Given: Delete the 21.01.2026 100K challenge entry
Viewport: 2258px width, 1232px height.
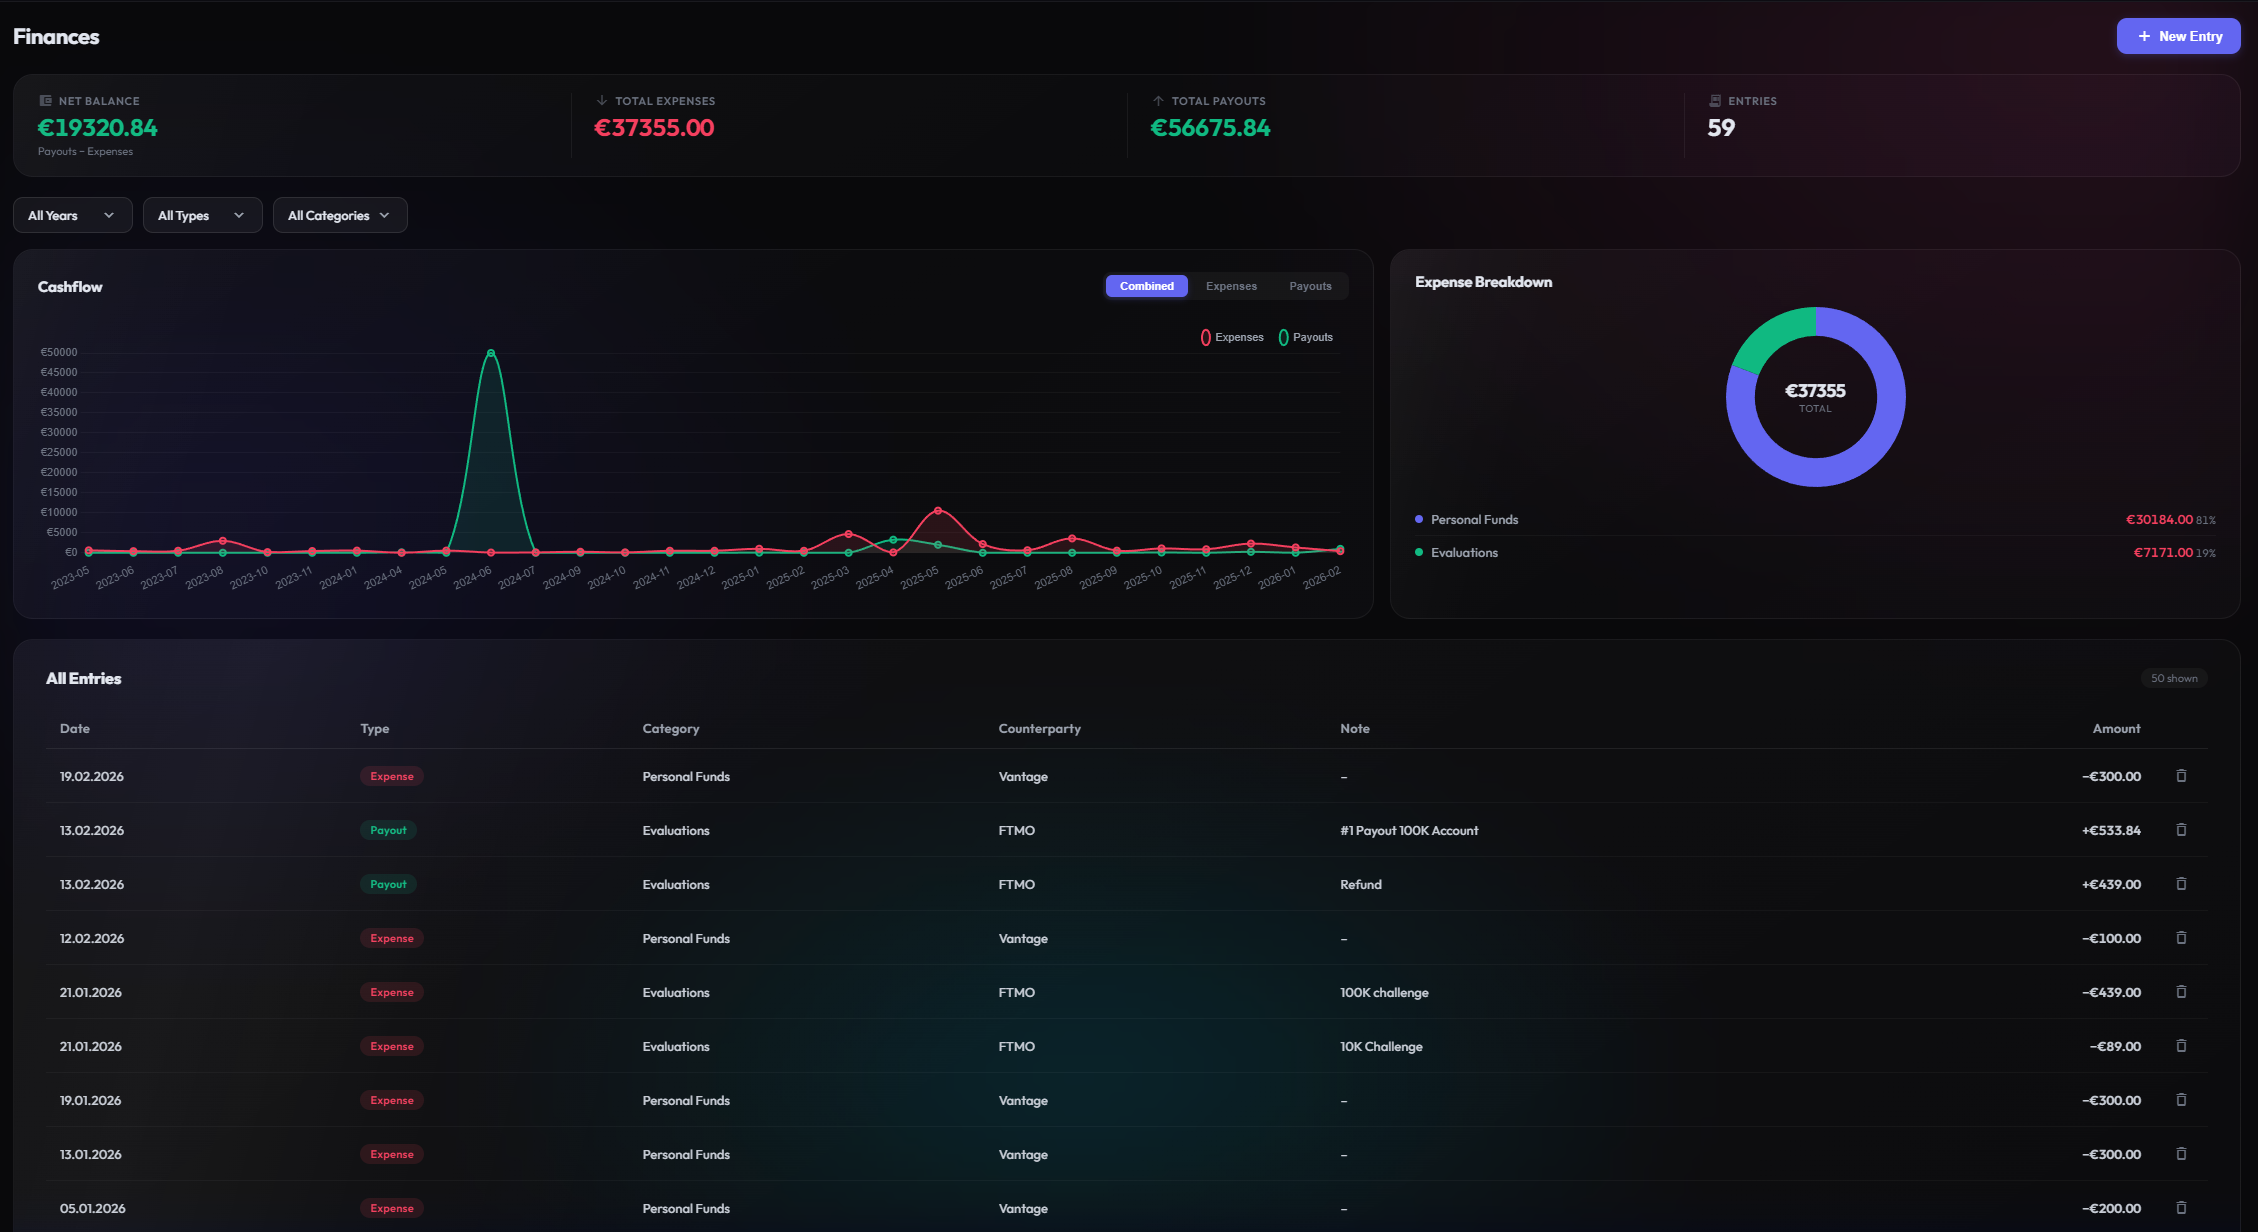Looking at the screenshot, I should [x=2181, y=992].
